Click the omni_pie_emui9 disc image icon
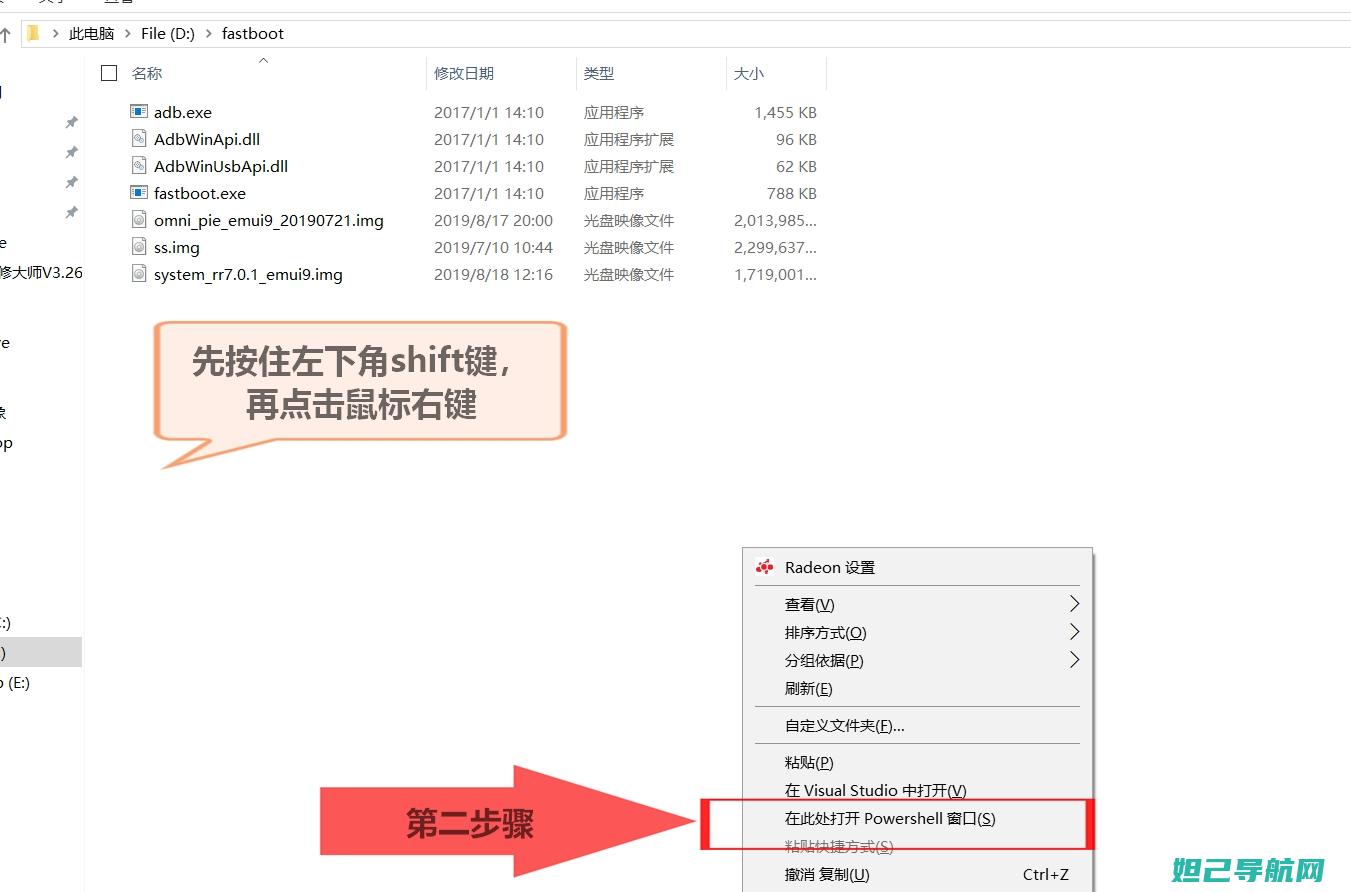Image resolution: width=1351 pixels, height=892 pixels. pyautogui.click(x=139, y=220)
